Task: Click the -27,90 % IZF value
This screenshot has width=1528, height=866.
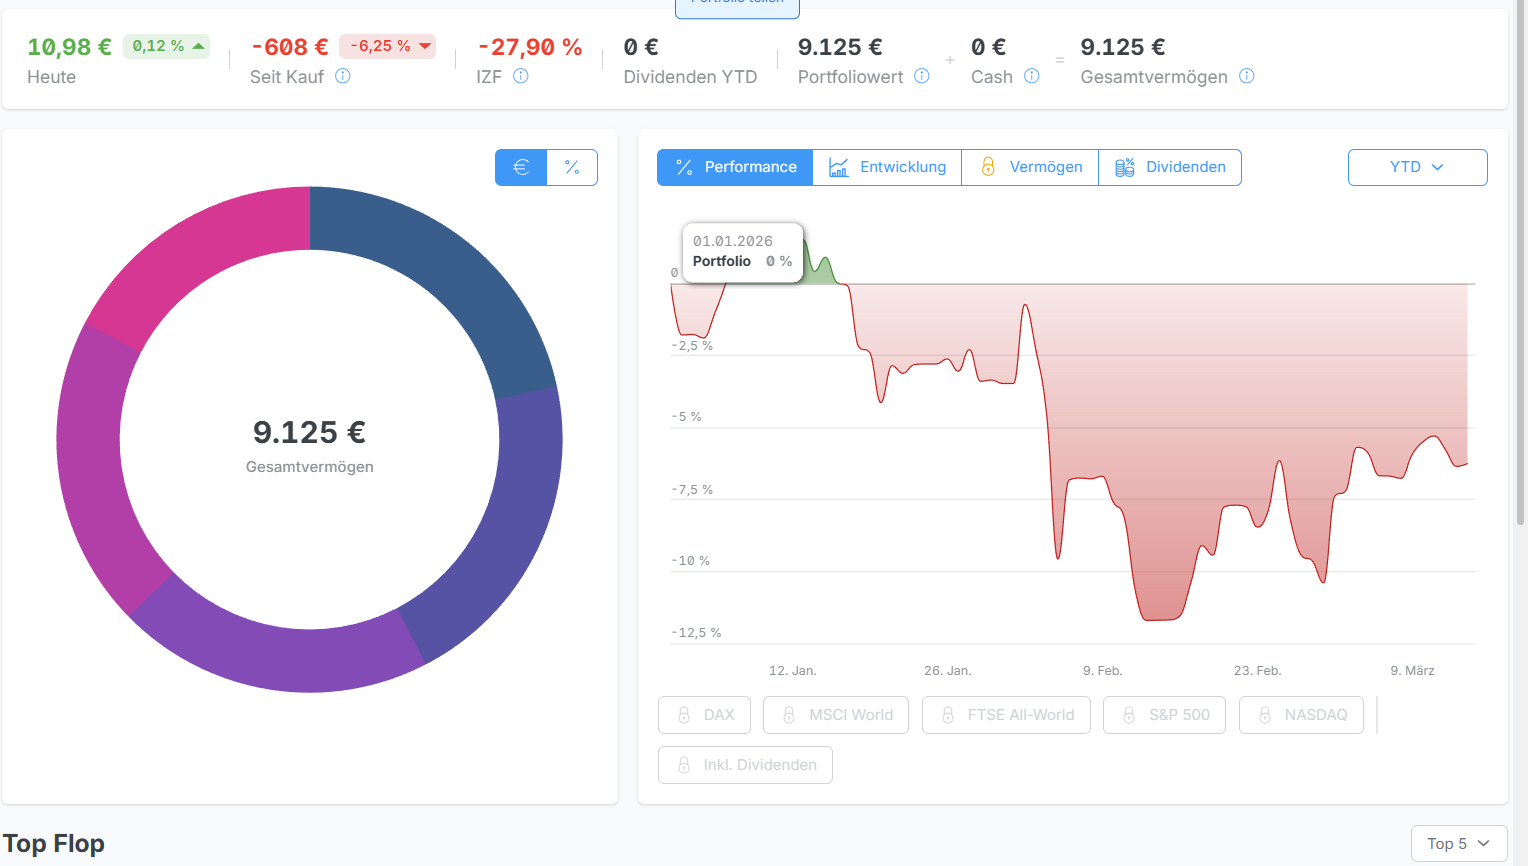Action: [530, 47]
